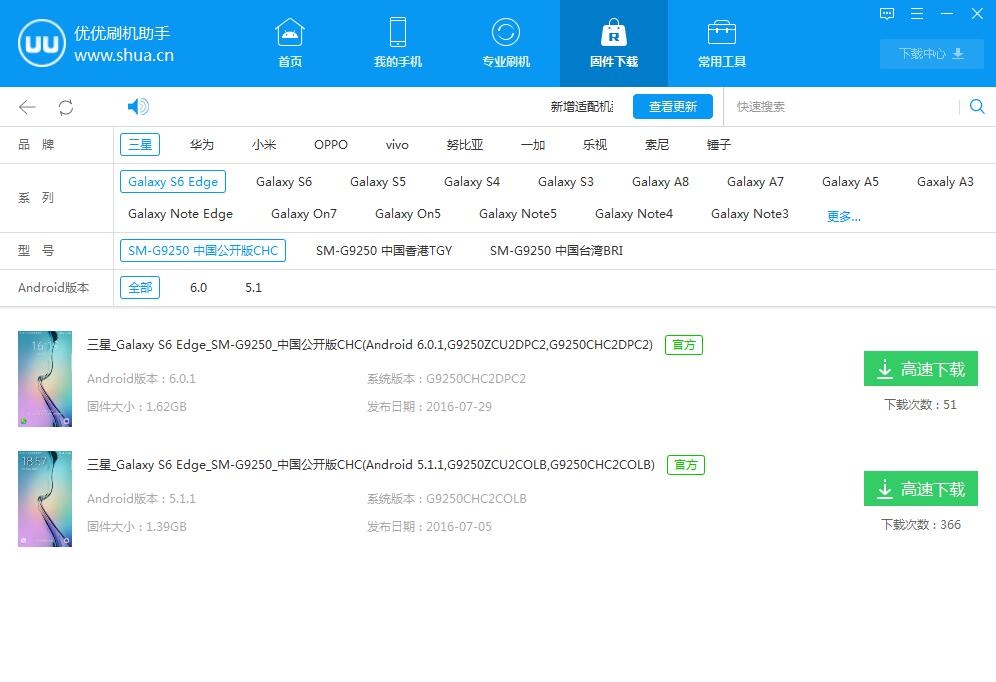Select the vivo brand filter
The height and width of the screenshot is (682, 996).
click(397, 145)
